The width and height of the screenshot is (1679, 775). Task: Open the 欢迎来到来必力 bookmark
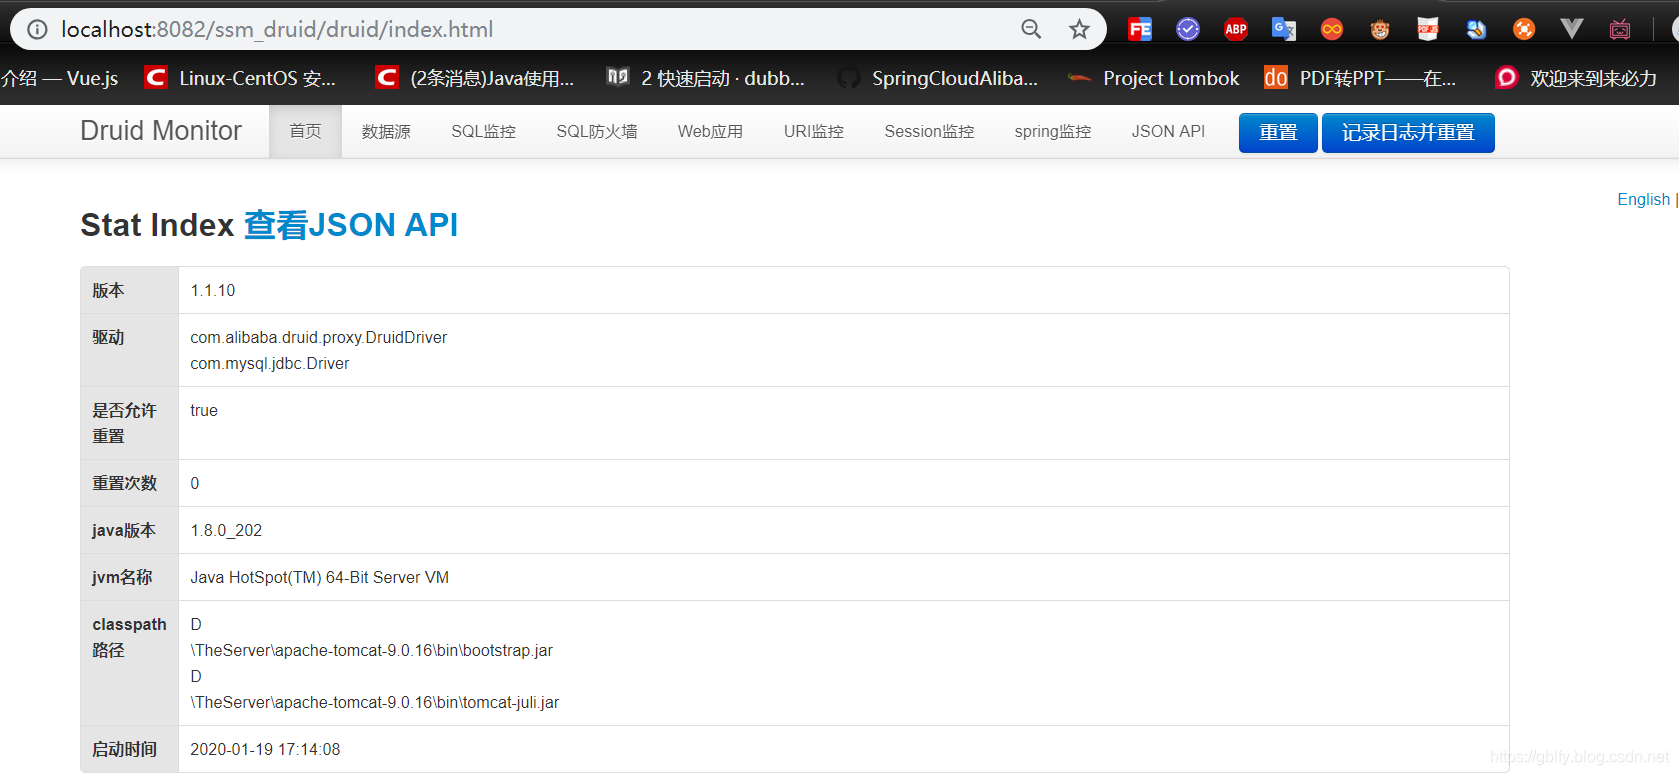pyautogui.click(x=1576, y=78)
